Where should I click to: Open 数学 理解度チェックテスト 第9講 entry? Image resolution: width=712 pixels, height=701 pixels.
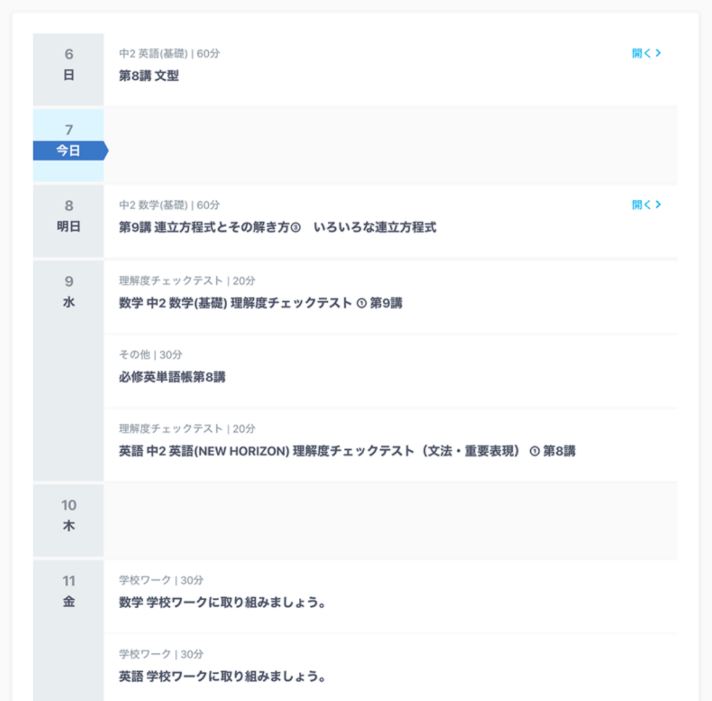391,297
